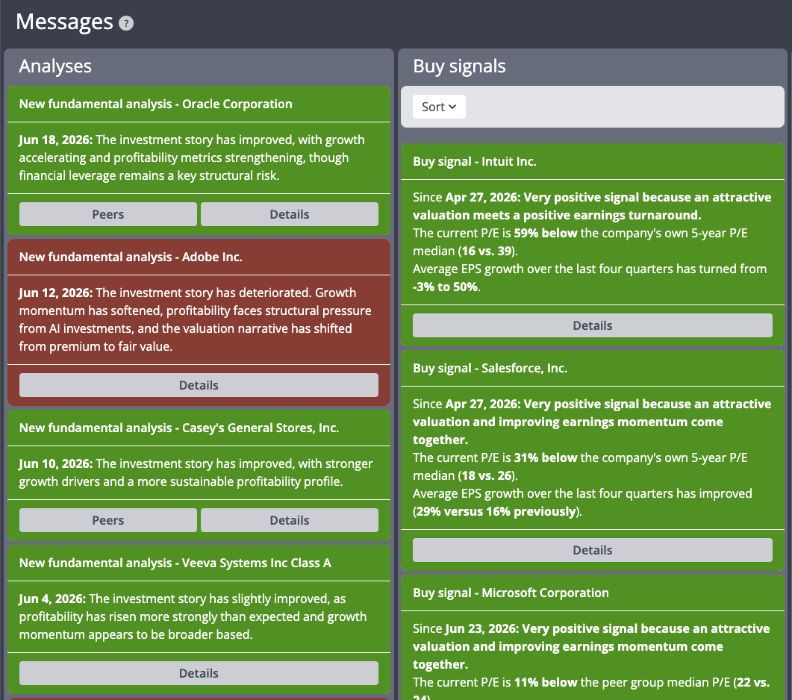792x700 pixels.
Task: Click '11% below' in Microsoft signal
Action: 546,682
